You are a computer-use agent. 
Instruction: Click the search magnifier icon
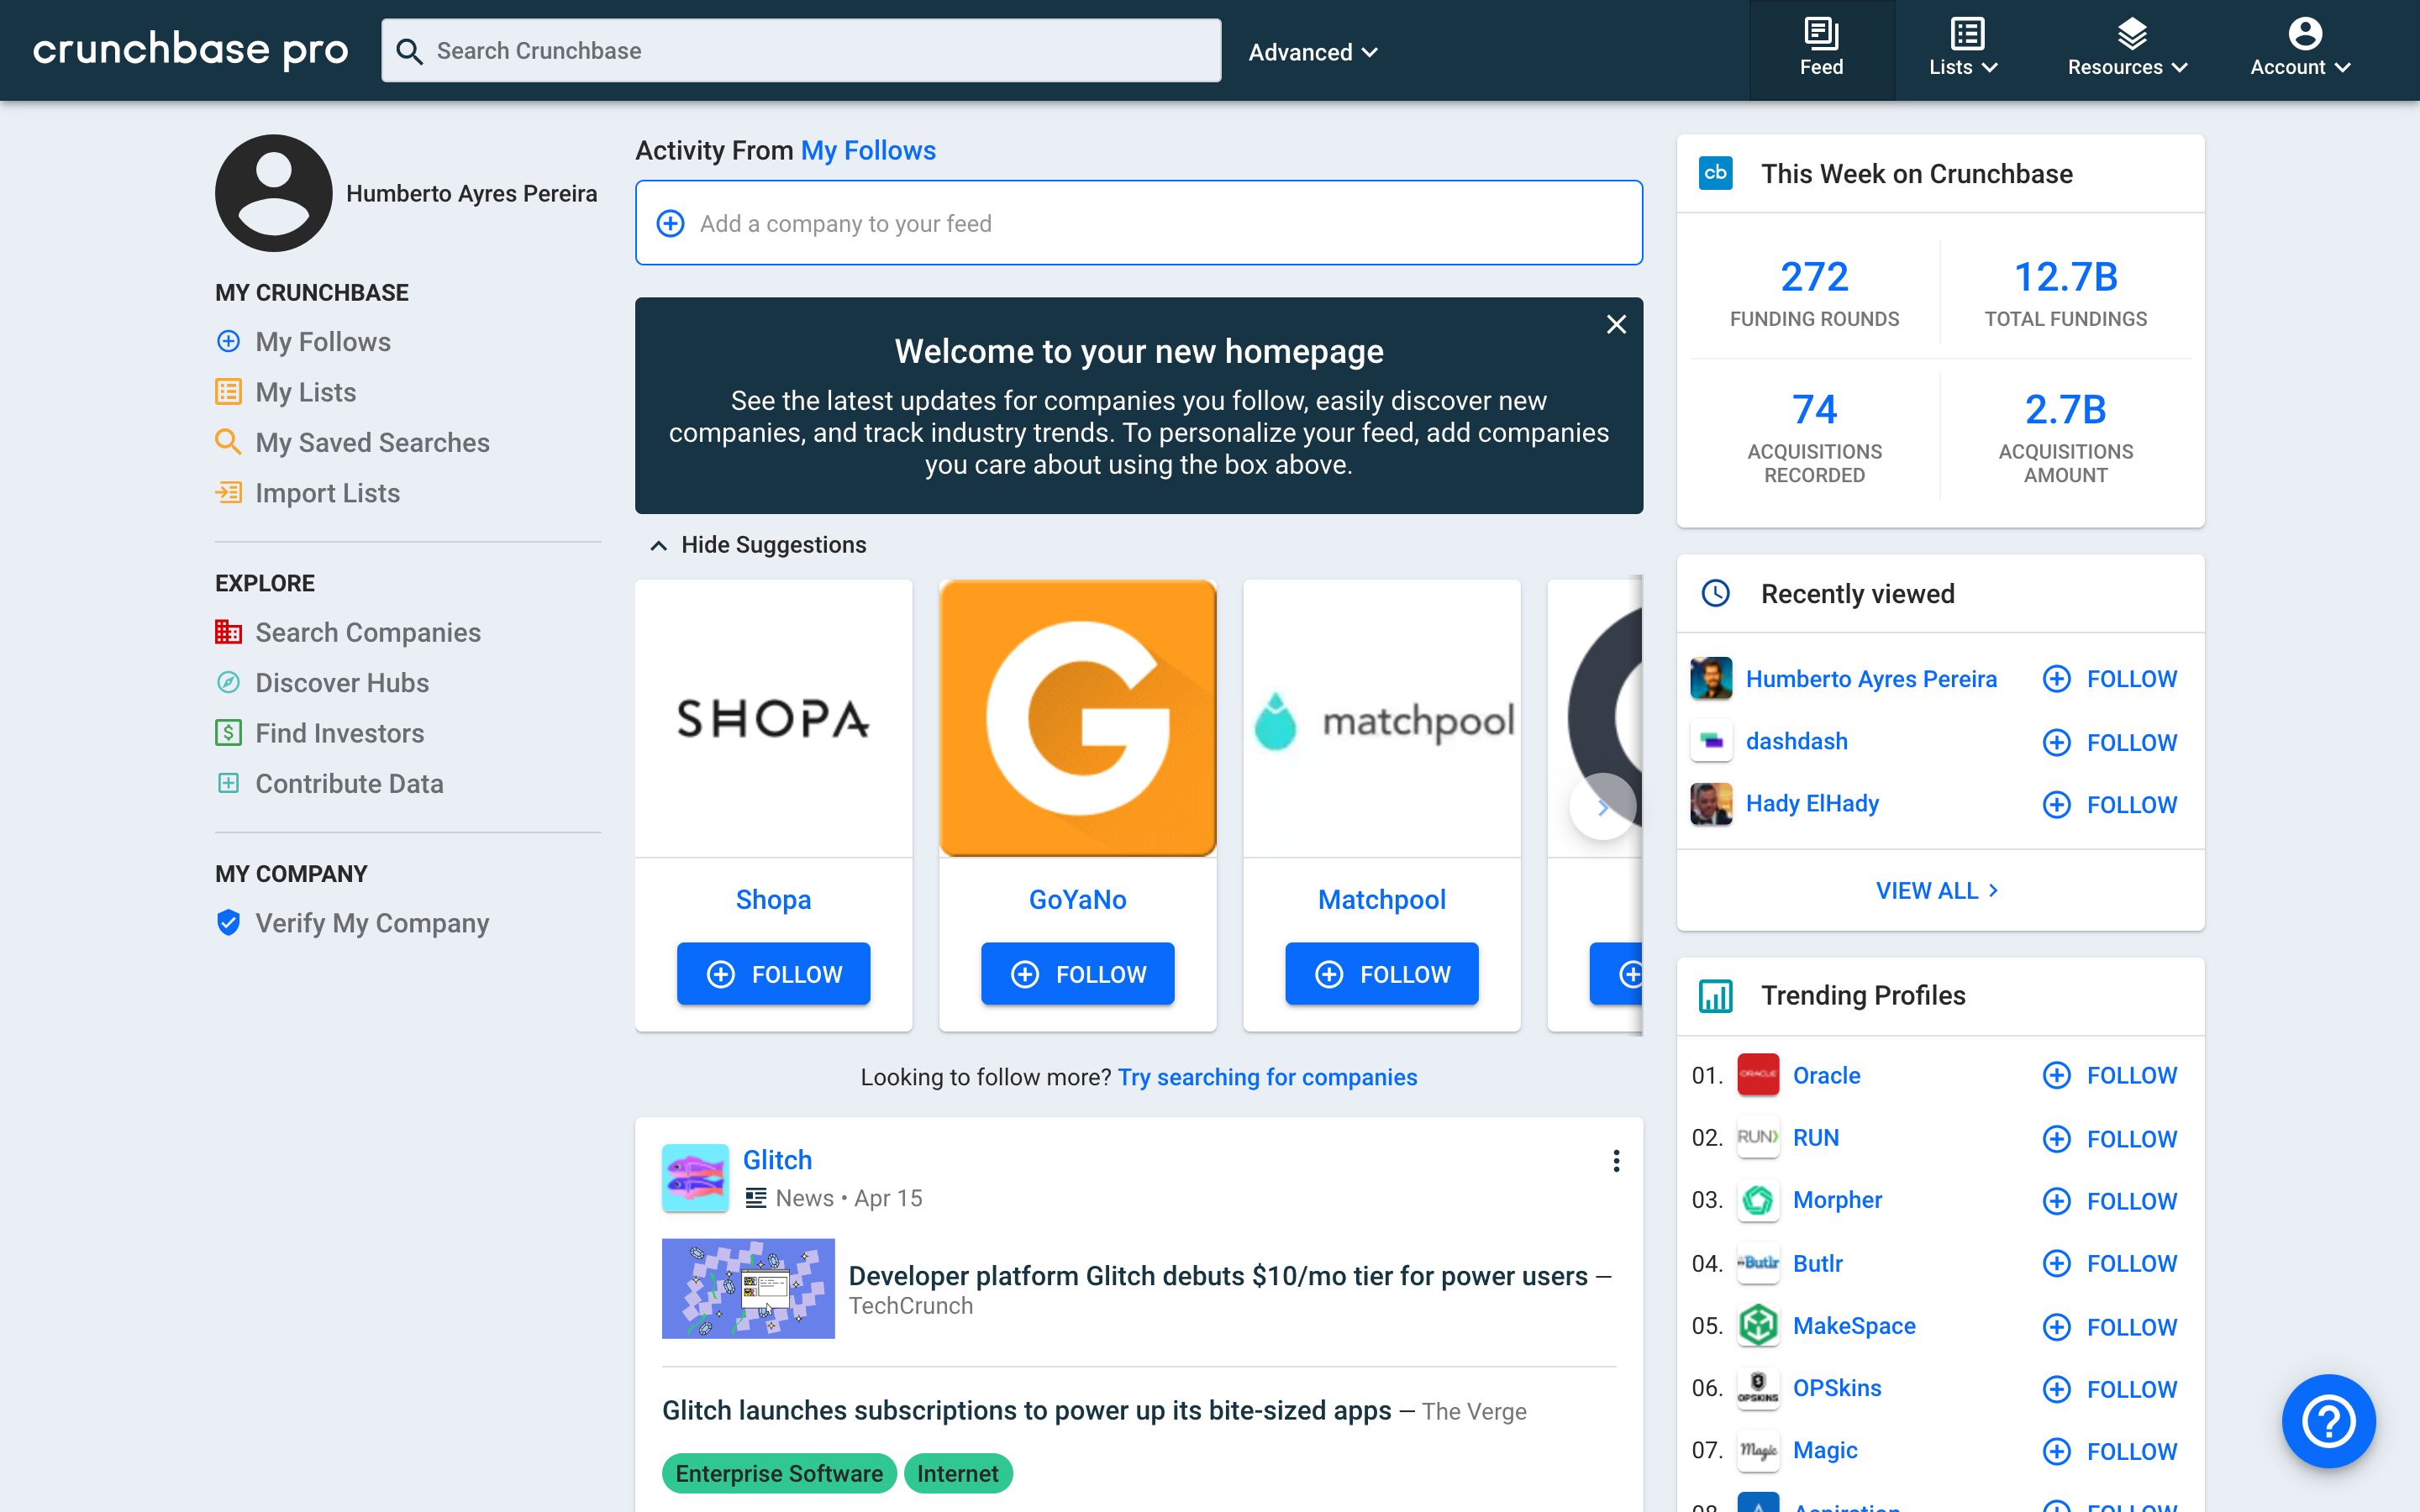coord(409,51)
